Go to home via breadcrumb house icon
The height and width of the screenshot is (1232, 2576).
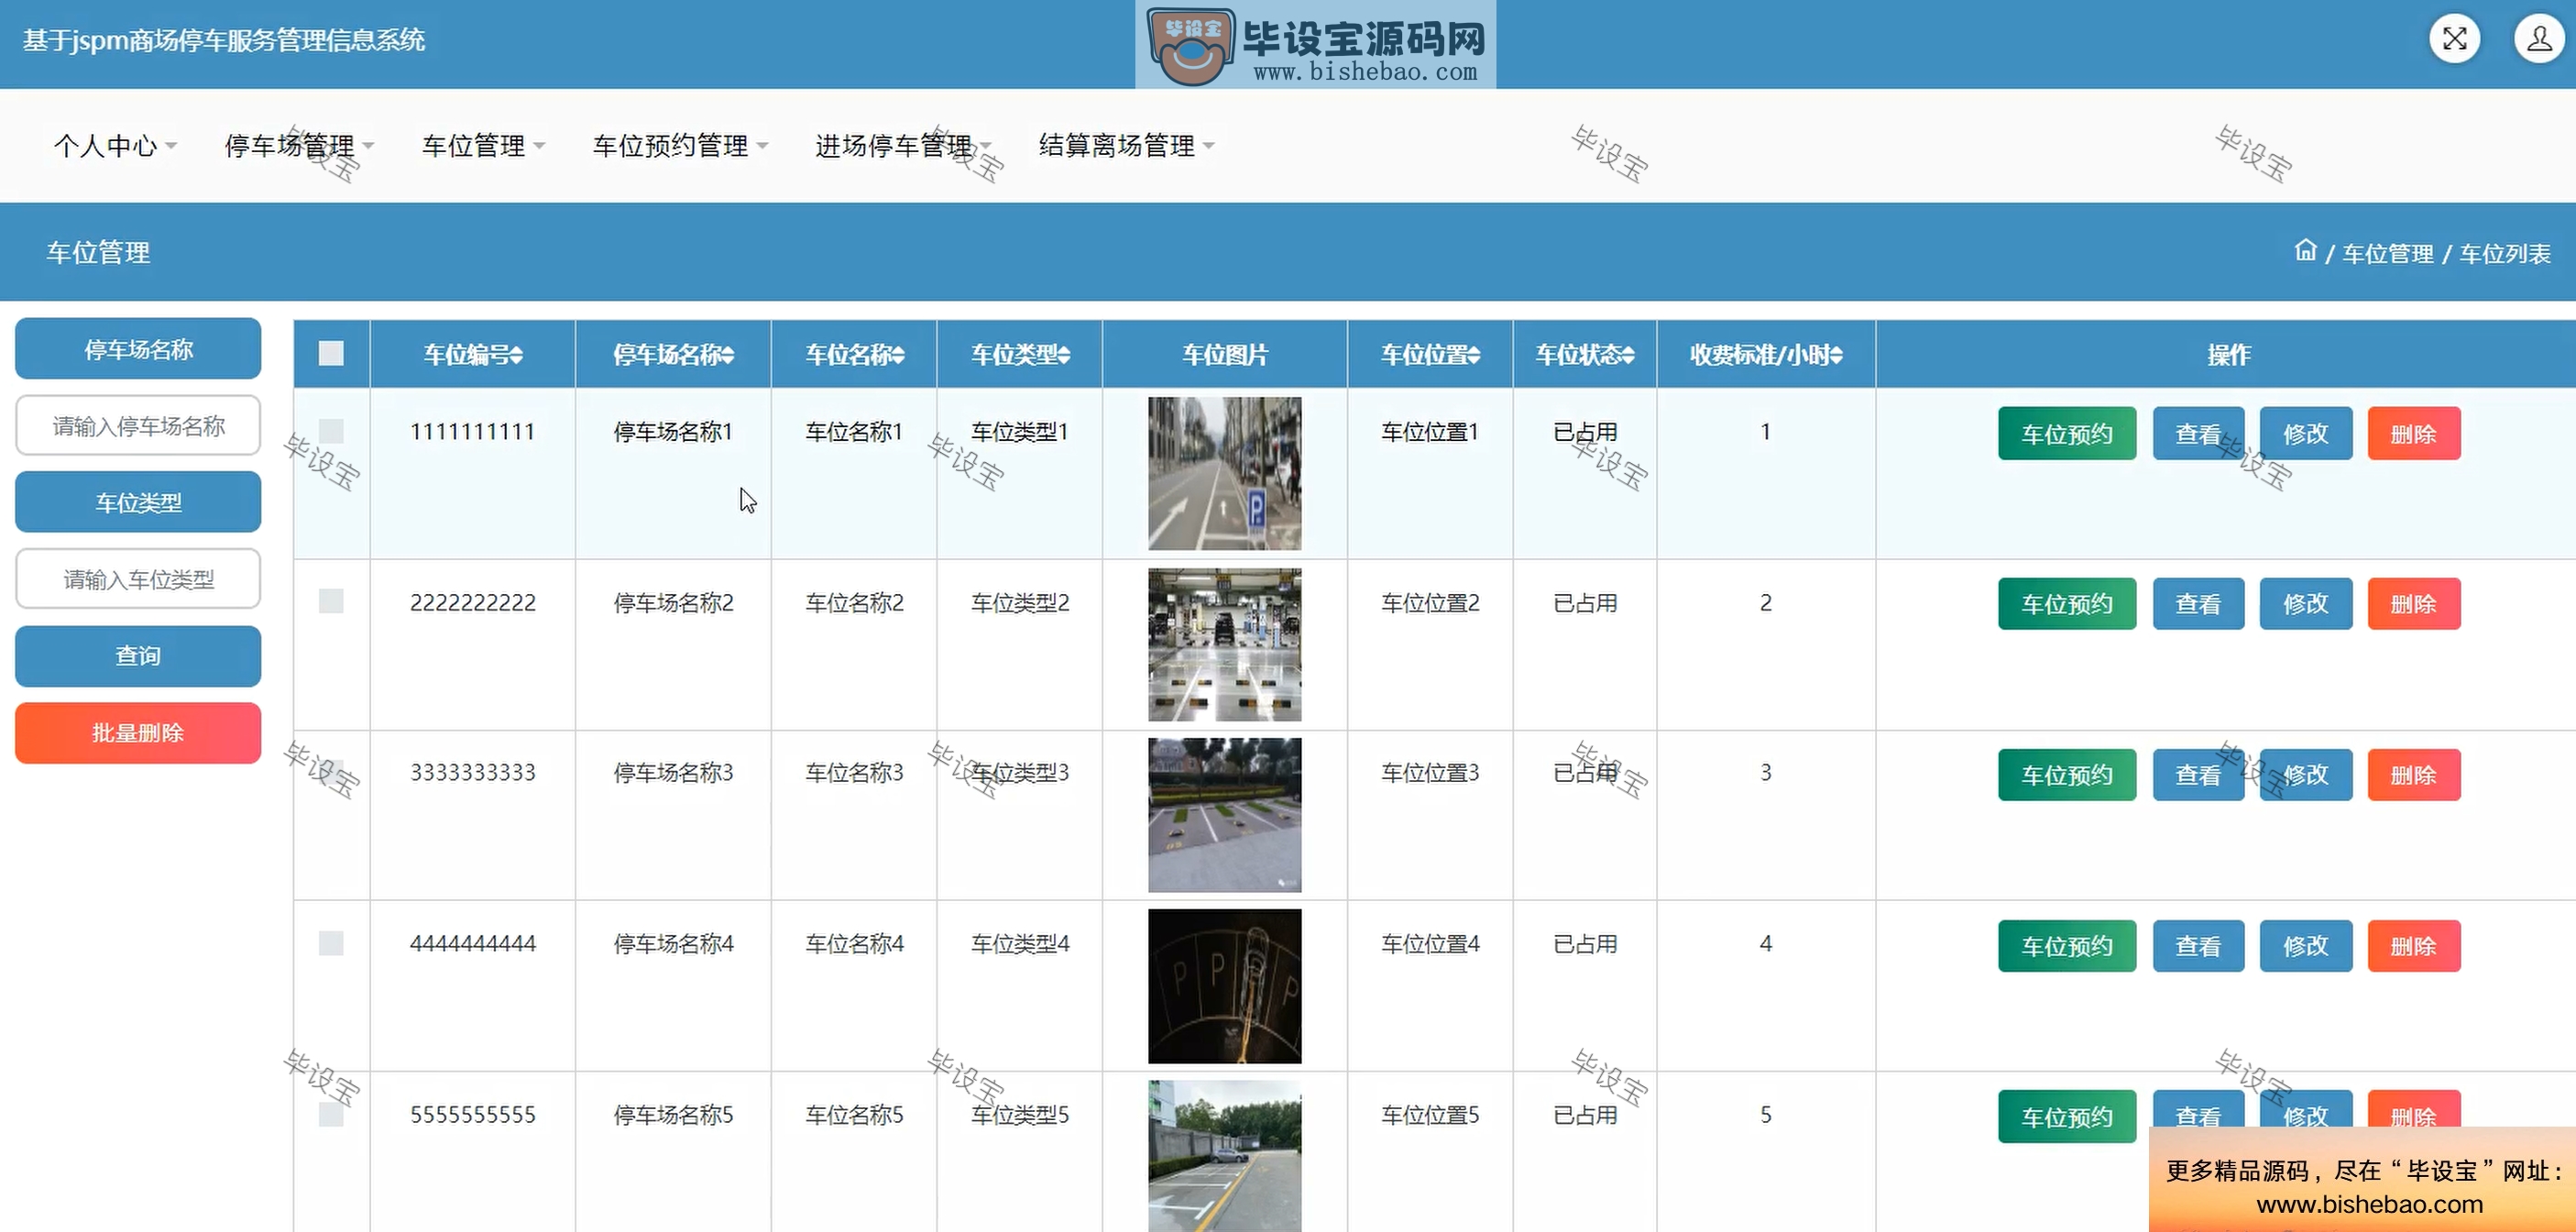click(2305, 251)
